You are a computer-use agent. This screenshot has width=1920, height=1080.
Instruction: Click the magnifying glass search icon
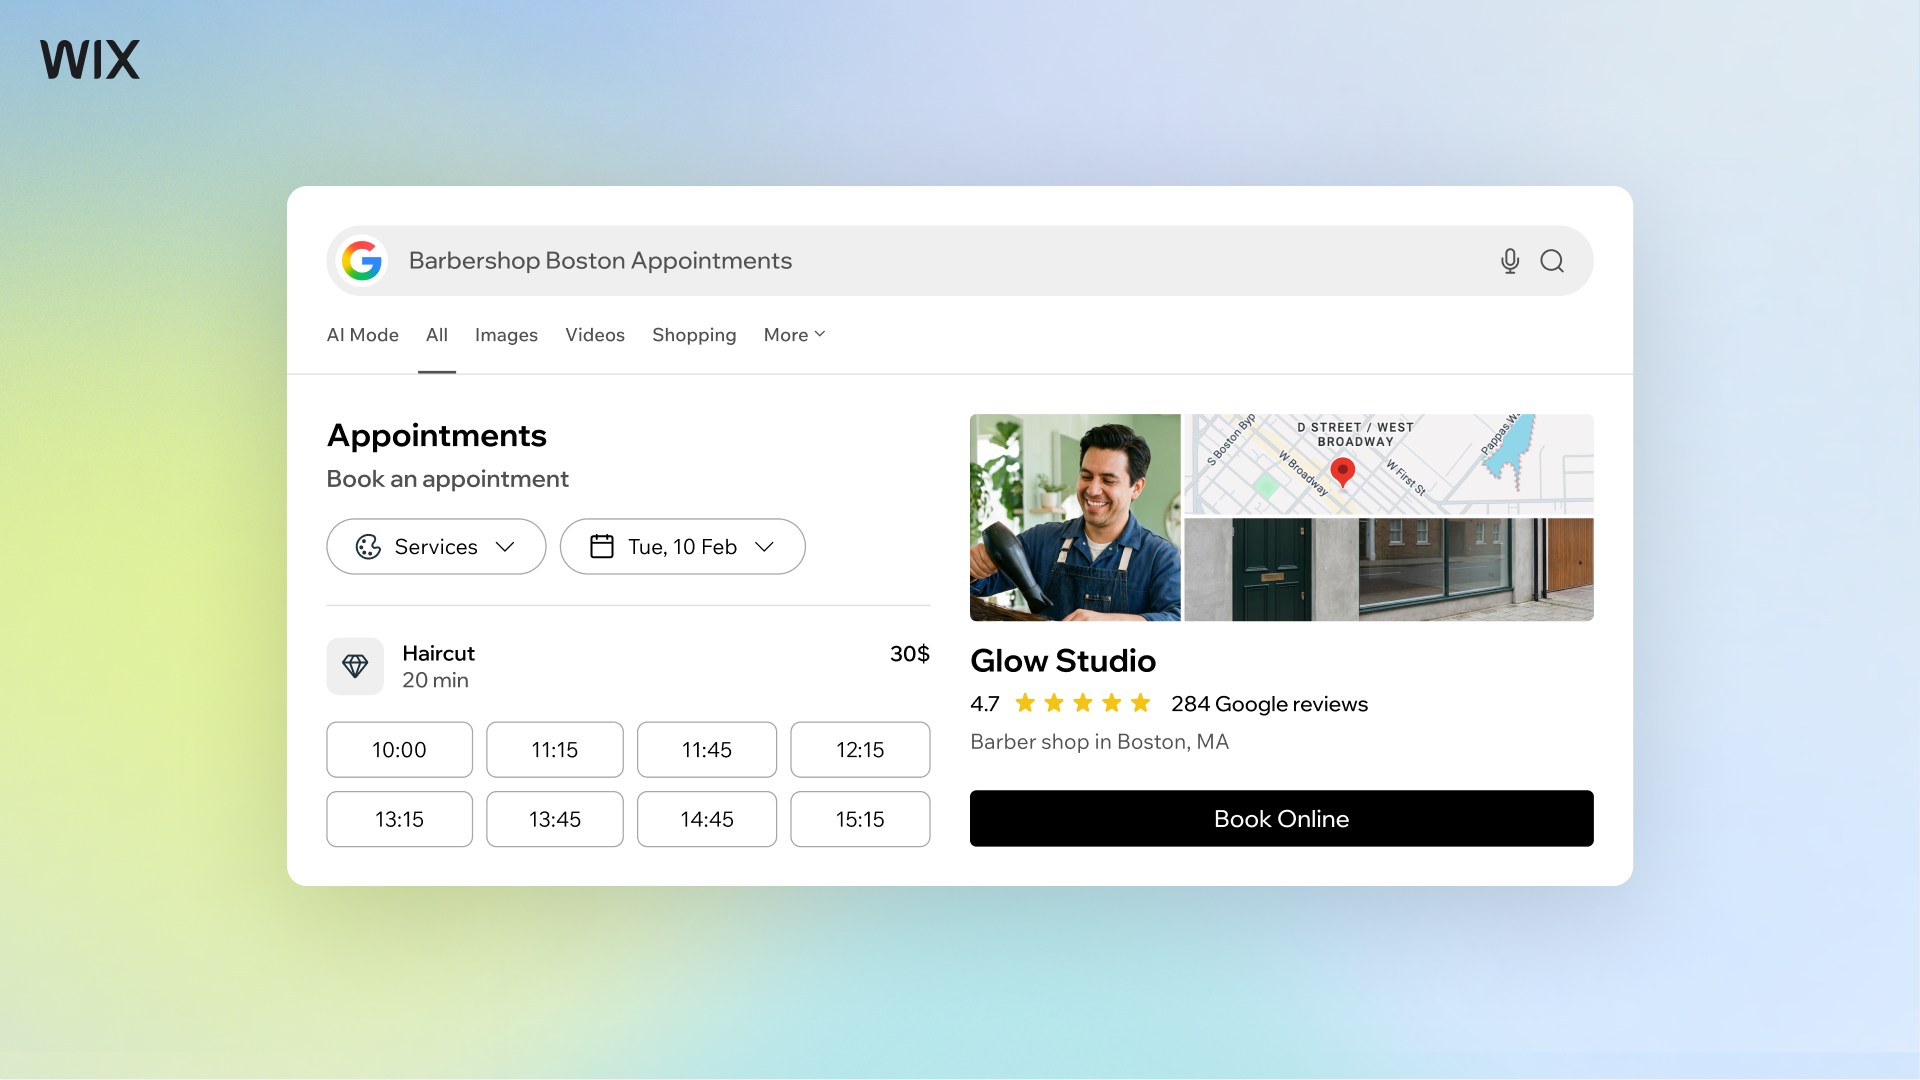point(1552,260)
